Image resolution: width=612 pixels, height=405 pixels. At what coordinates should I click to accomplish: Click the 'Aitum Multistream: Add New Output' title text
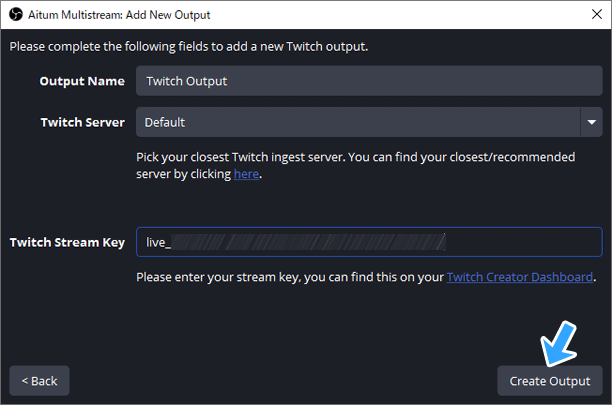[x=119, y=15]
